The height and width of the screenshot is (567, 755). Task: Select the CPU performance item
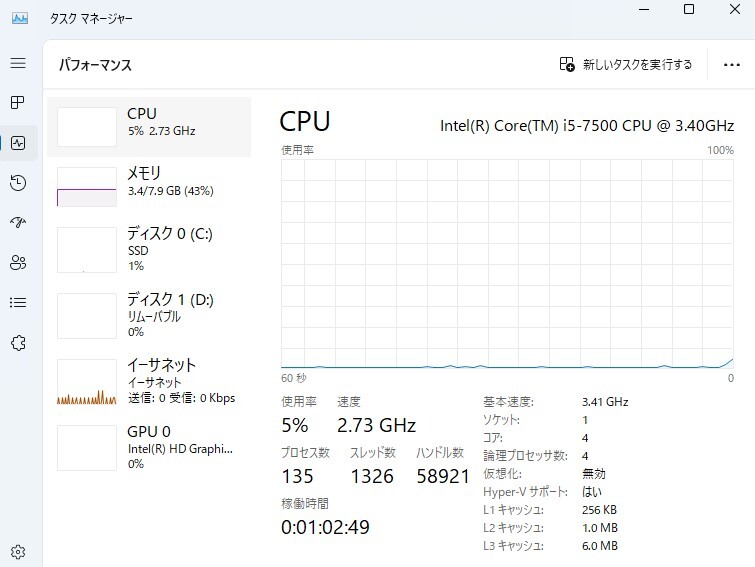(x=149, y=126)
